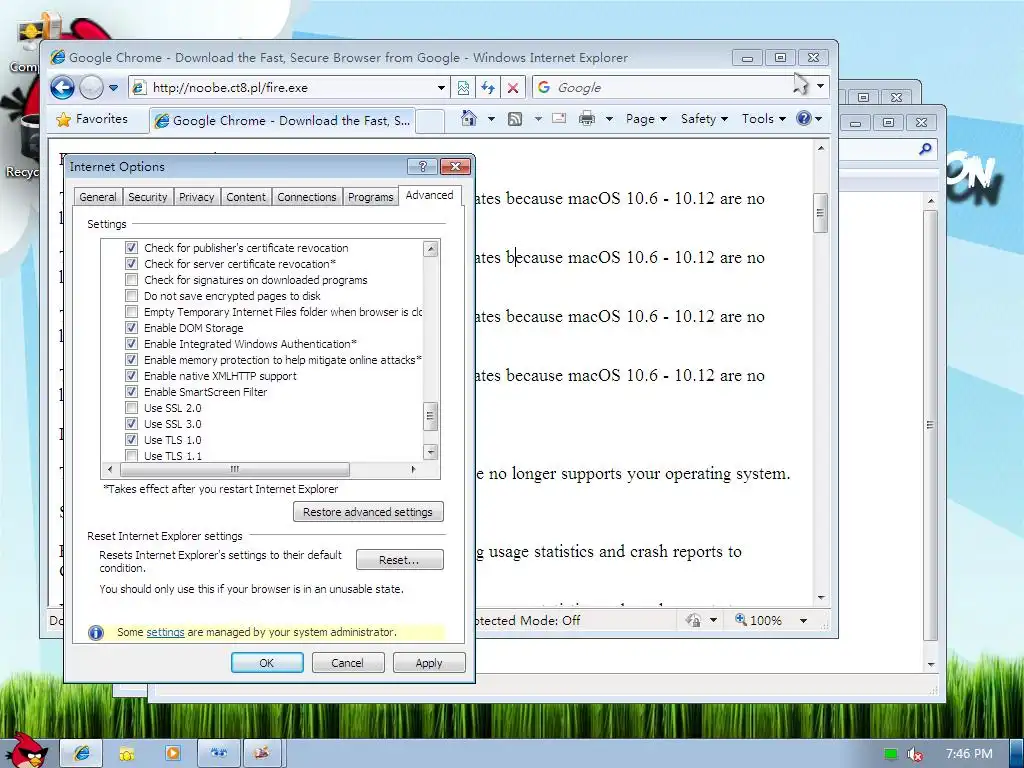The width and height of the screenshot is (1024, 768).
Task: Open the Tools menu
Action: tap(763, 119)
